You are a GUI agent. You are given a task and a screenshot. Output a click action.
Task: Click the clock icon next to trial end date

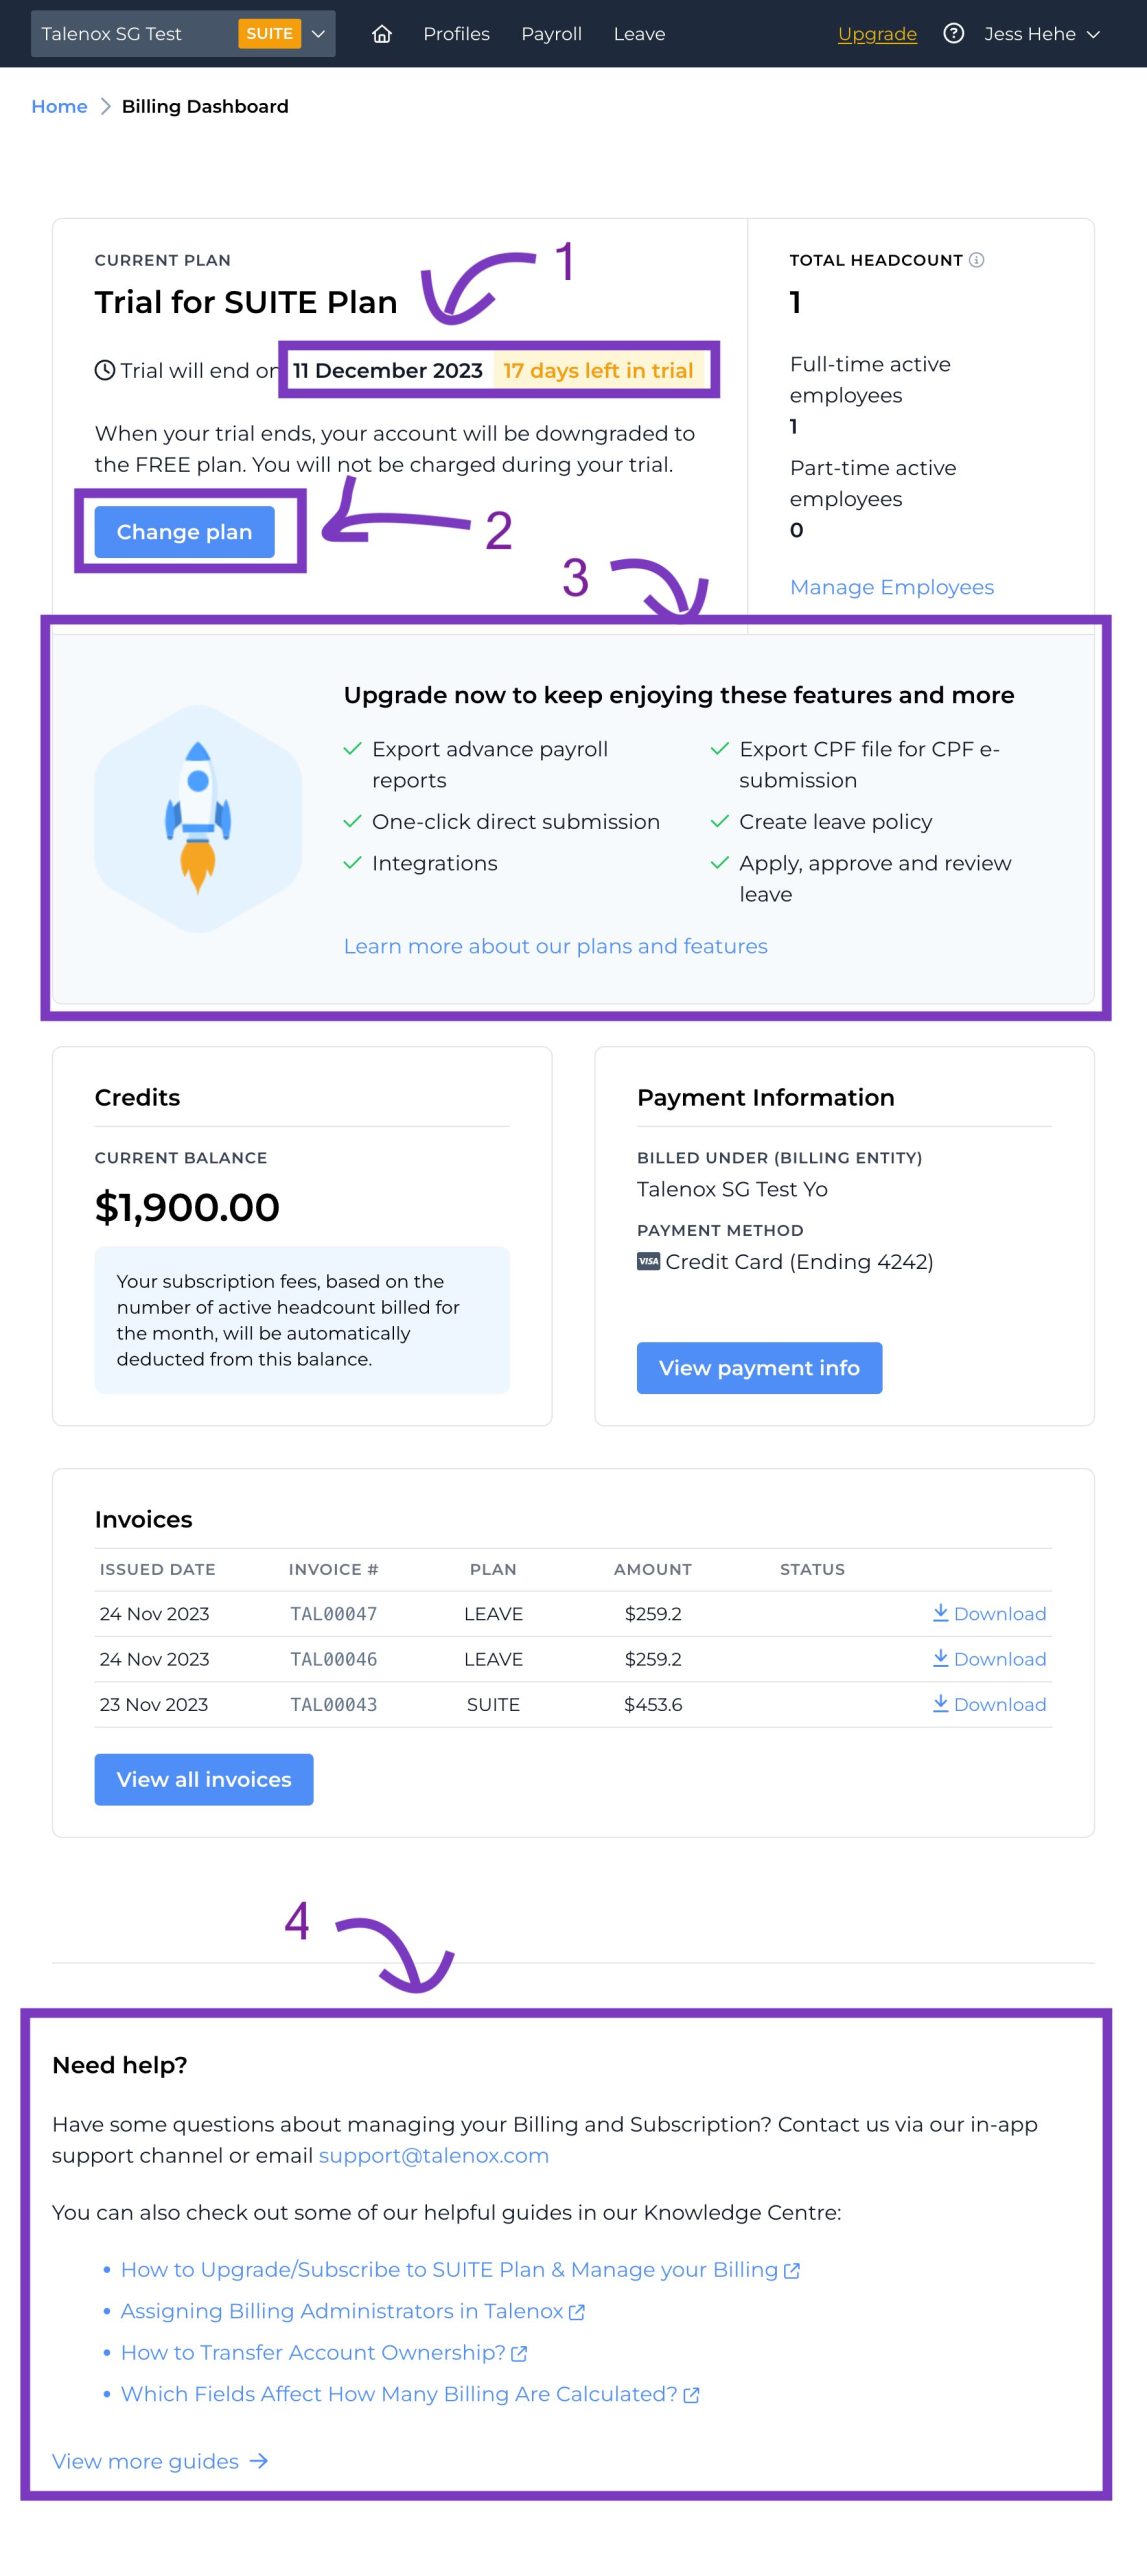[105, 369]
